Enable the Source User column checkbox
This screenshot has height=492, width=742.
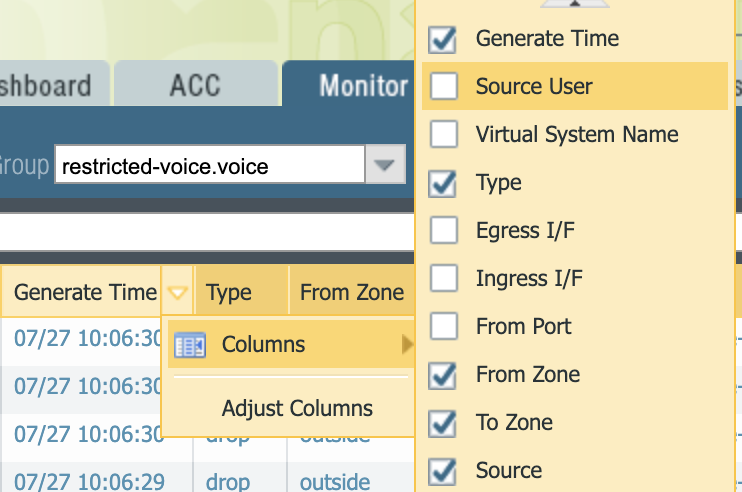coord(444,86)
